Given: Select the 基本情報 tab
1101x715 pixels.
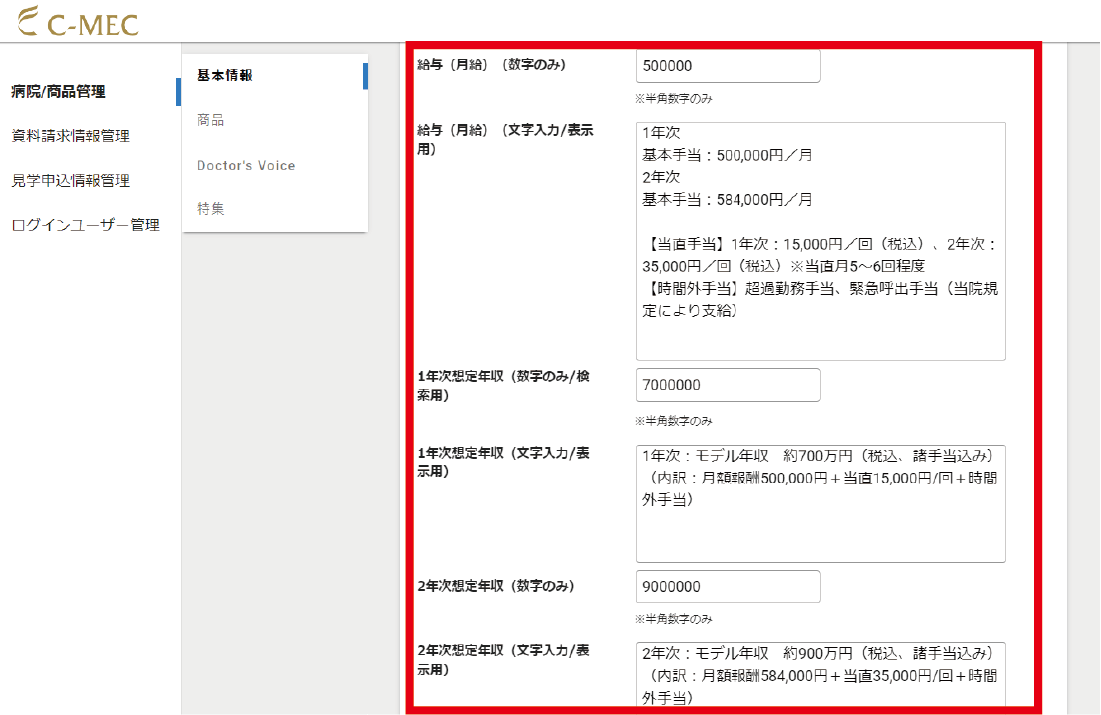Looking at the screenshot, I should [x=225, y=75].
